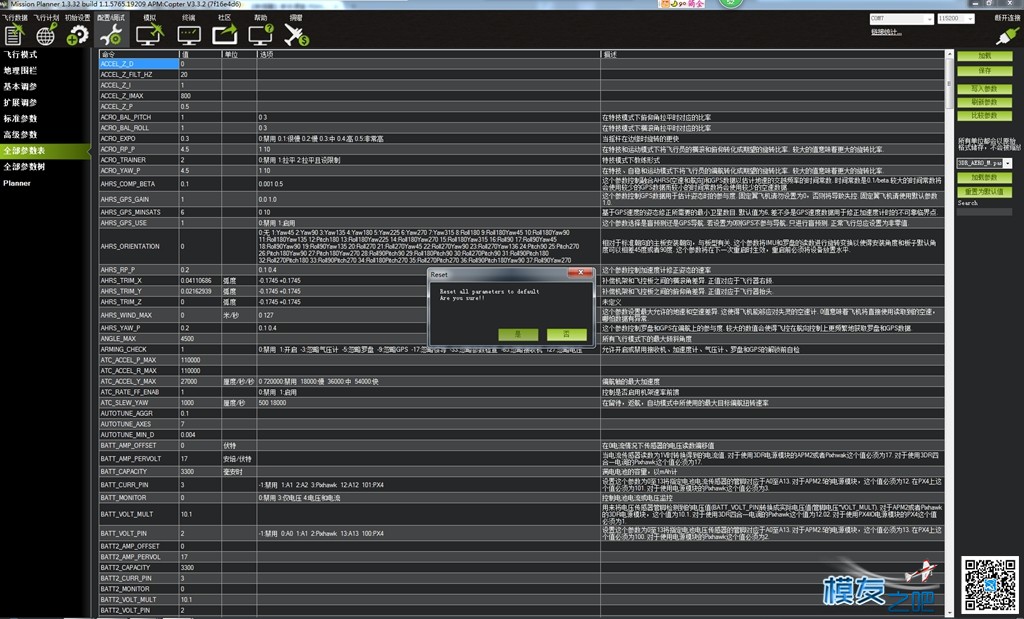Image resolution: width=1024 pixels, height=619 pixels.
Task: Select 标准参数 in the left sidebar
Action: (20, 119)
